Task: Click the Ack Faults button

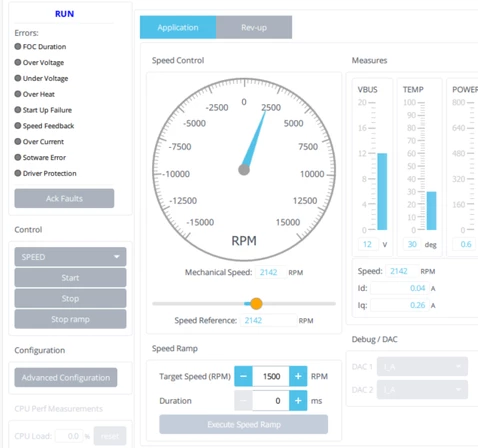Action: point(64,198)
